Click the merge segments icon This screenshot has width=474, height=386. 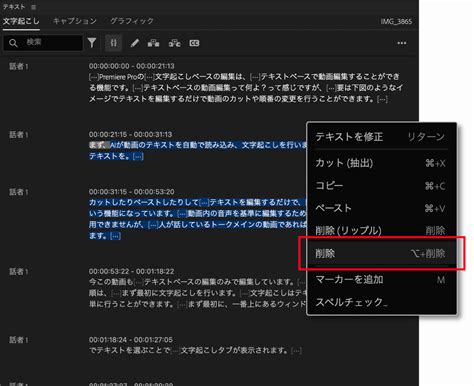click(153, 43)
